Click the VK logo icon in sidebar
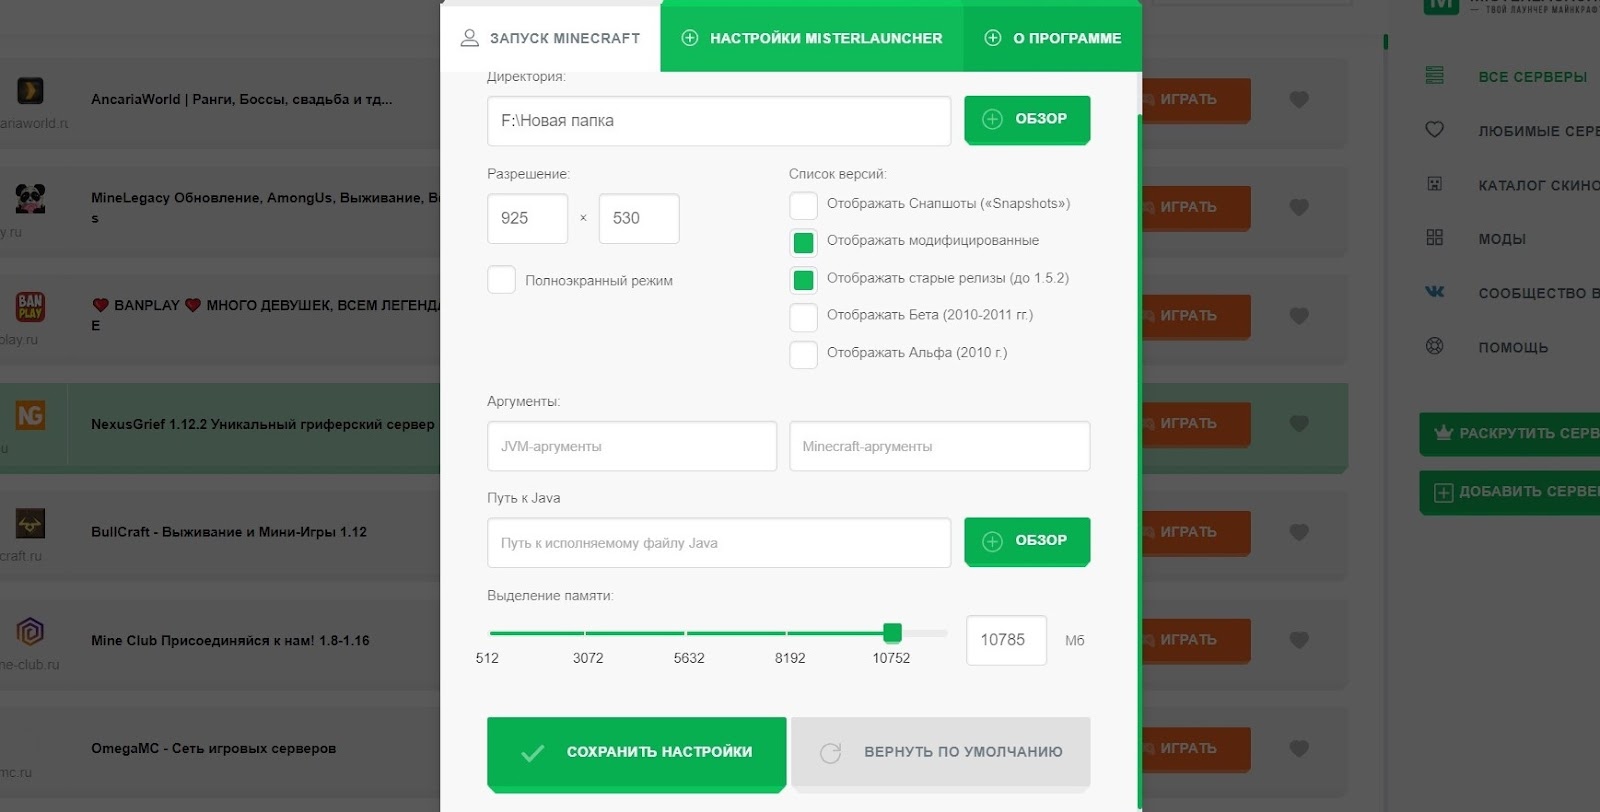This screenshot has height=812, width=1600. pyautogui.click(x=1434, y=292)
